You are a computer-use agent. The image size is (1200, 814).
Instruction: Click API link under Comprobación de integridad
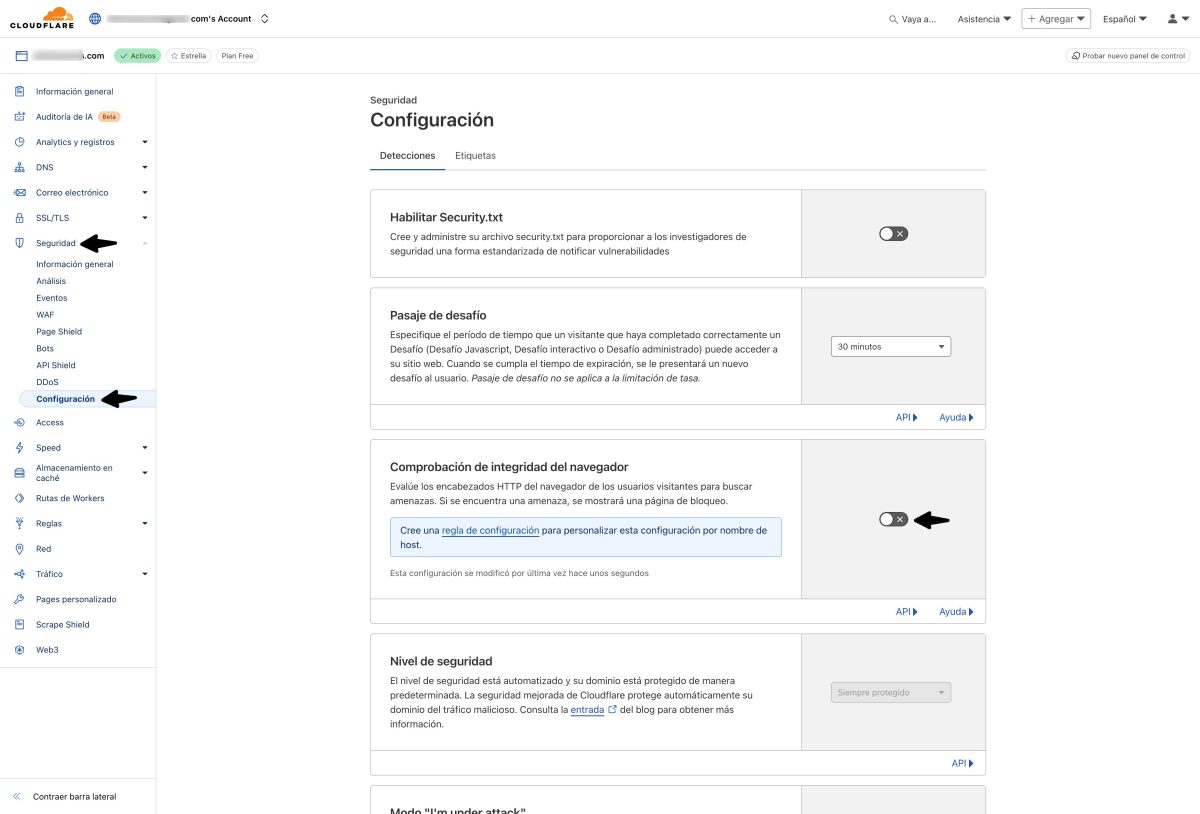point(906,611)
